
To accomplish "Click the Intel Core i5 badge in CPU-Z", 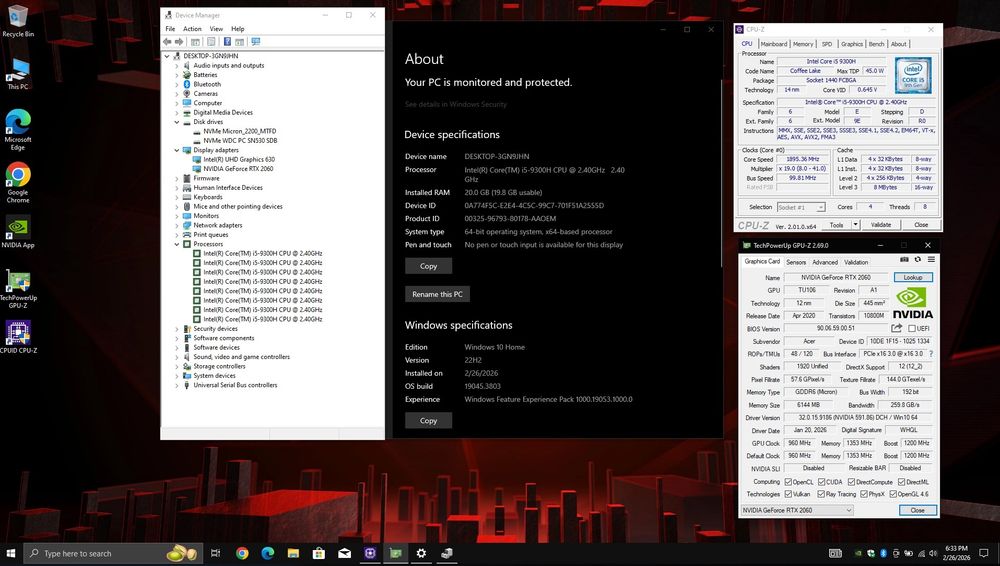I will (913, 75).
